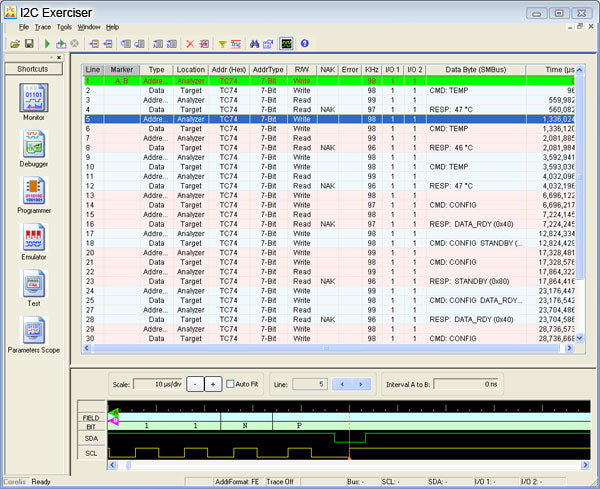600x489 pixels.
Task: Click the trace table up scroll arrow
Action: pyautogui.click(x=579, y=70)
